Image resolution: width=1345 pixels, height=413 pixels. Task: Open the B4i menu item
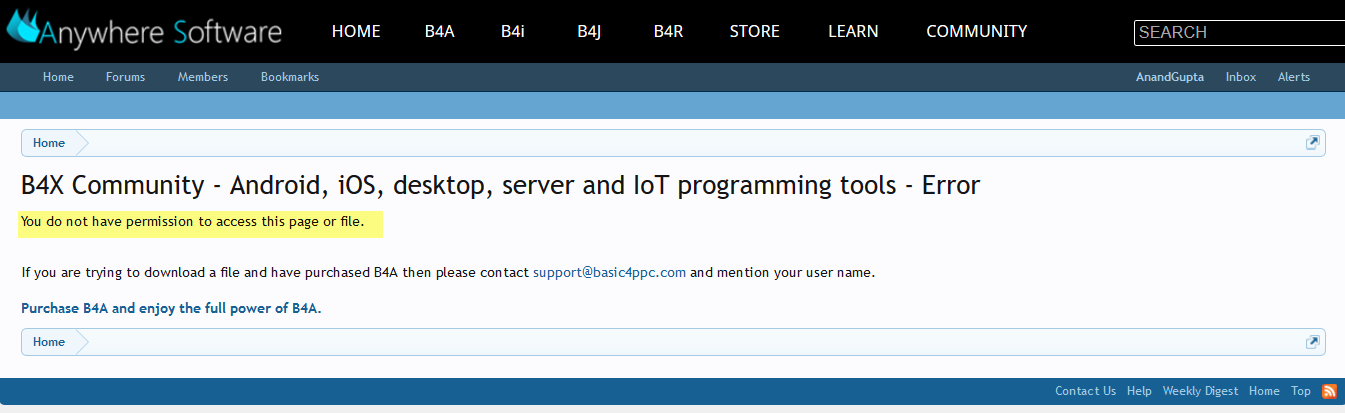[x=513, y=31]
